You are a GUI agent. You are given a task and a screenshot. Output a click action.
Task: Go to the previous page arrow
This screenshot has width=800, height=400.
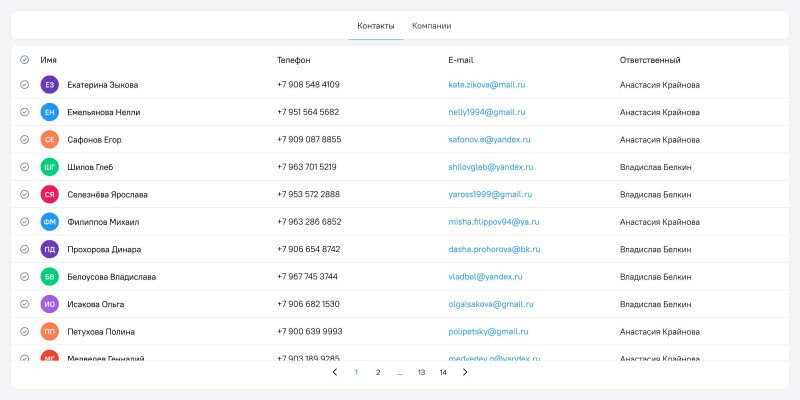(335, 372)
